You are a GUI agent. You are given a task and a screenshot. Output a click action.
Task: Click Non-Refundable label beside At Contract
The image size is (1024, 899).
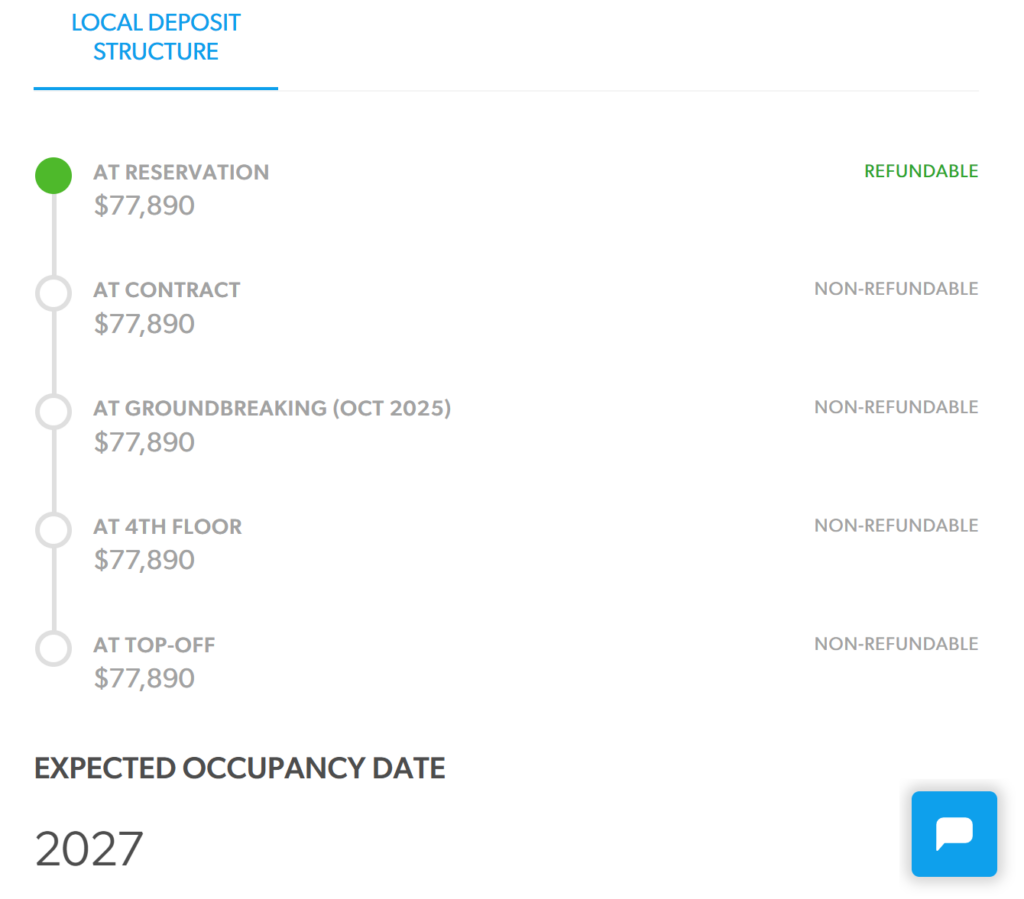896,289
